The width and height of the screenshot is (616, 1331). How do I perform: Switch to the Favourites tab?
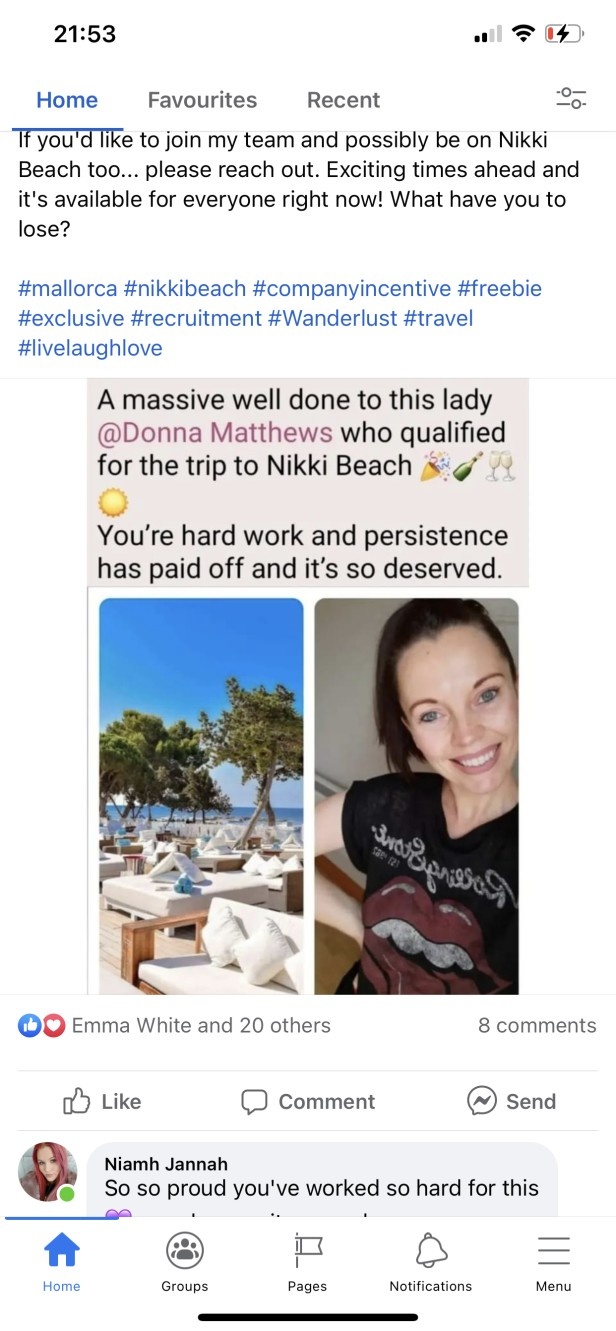(x=202, y=100)
